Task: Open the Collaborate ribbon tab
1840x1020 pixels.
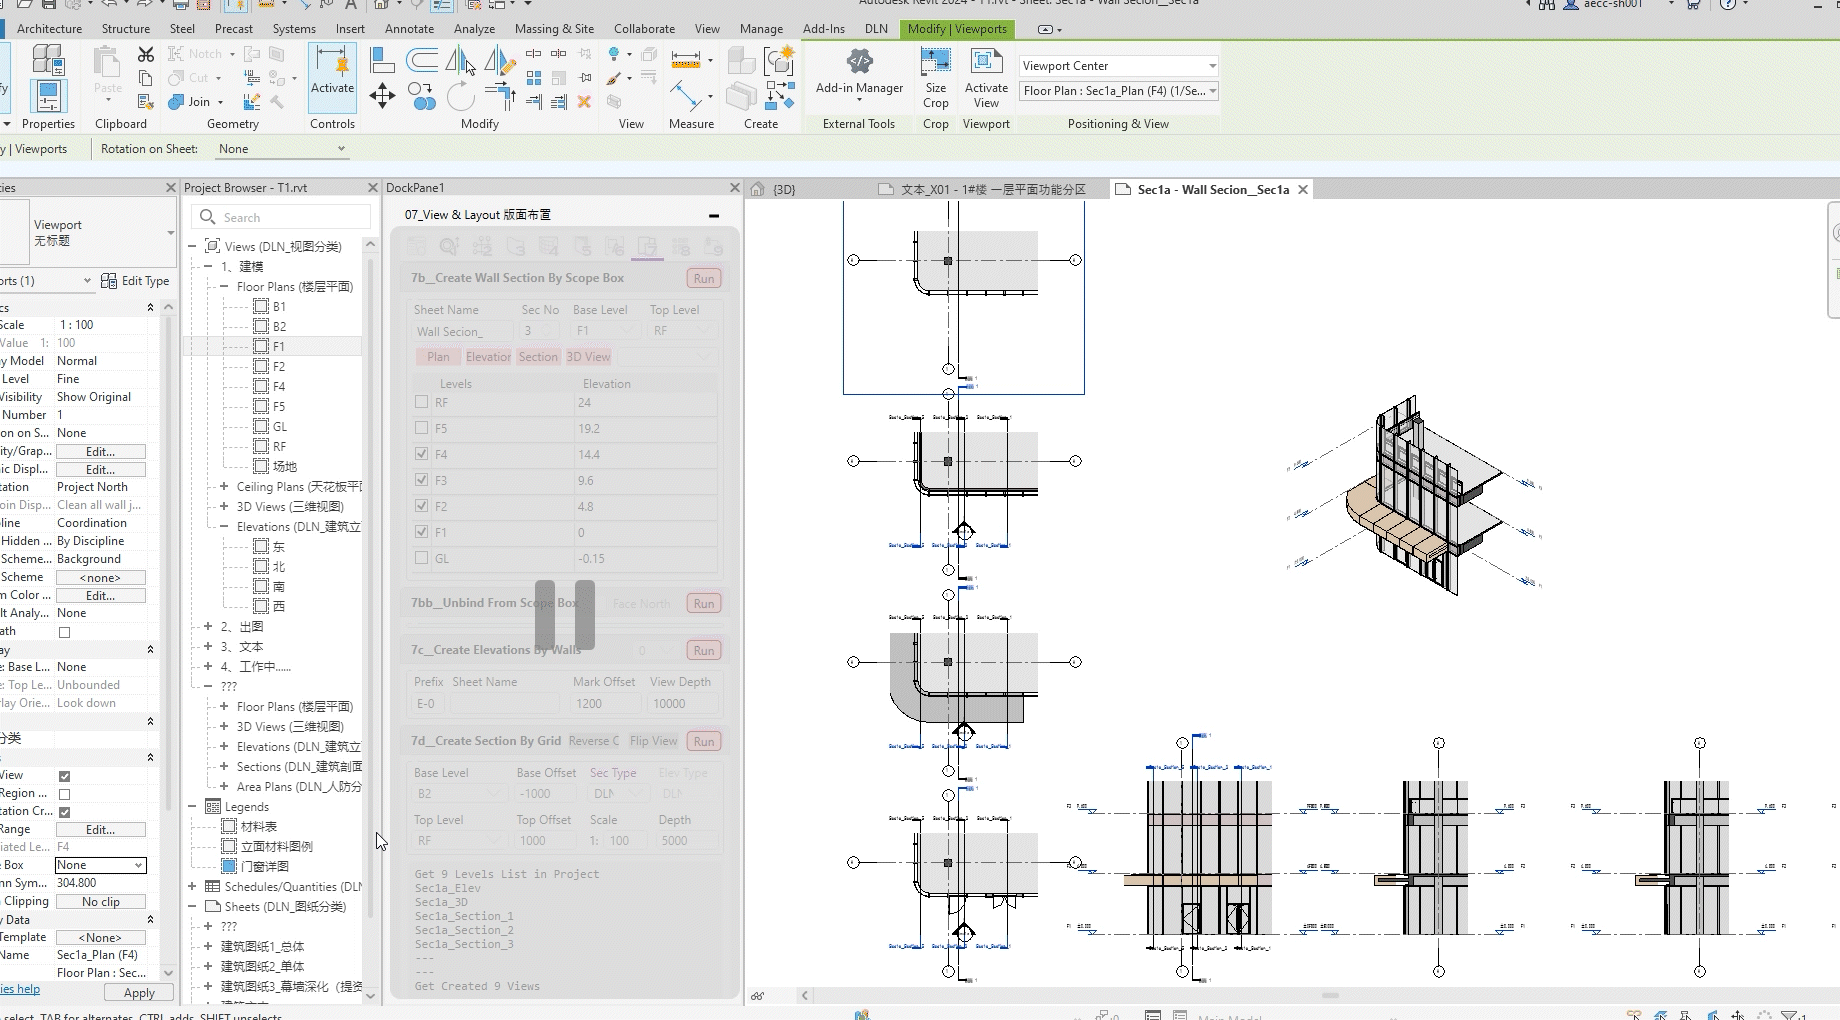Action: (x=644, y=29)
